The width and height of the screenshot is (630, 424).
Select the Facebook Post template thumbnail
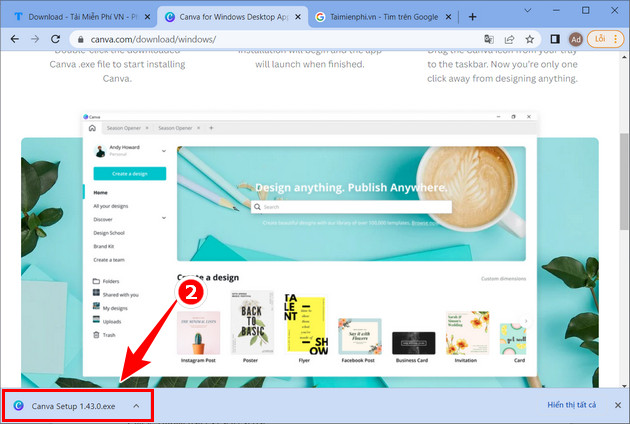point(359,336)
